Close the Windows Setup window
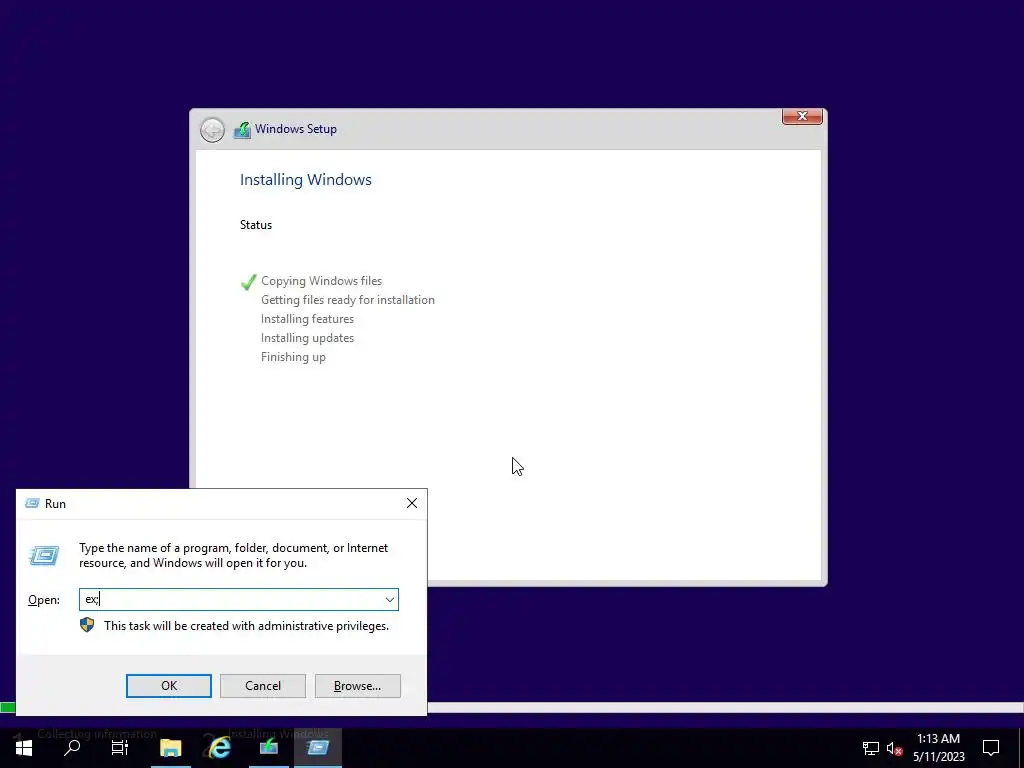 [x=802, y=116]
